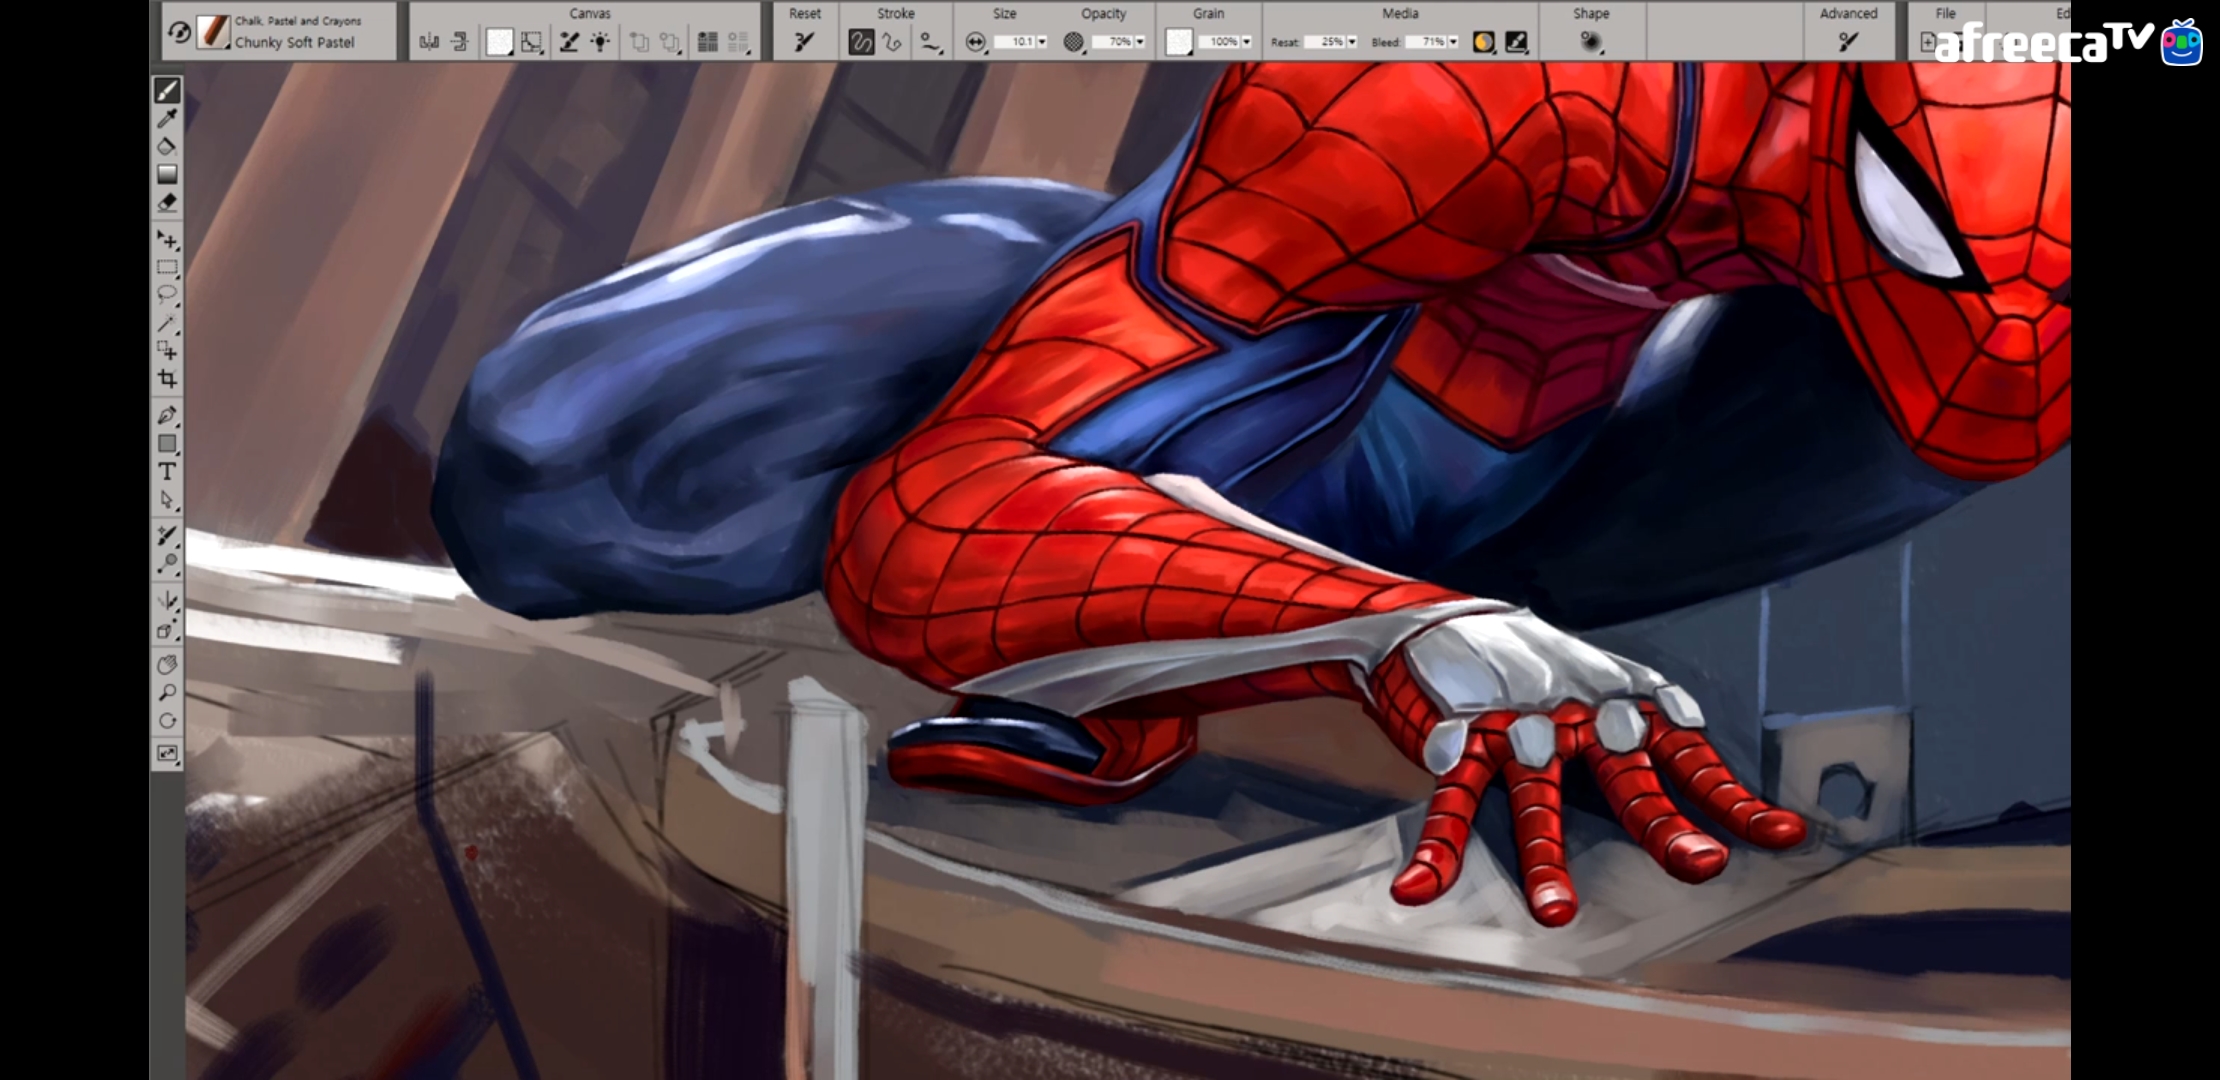Open the Size slider dropdown arrow
The height and width of the screenshot is (1080, 2220).
pyautogui.click(x=1042, y=42)
